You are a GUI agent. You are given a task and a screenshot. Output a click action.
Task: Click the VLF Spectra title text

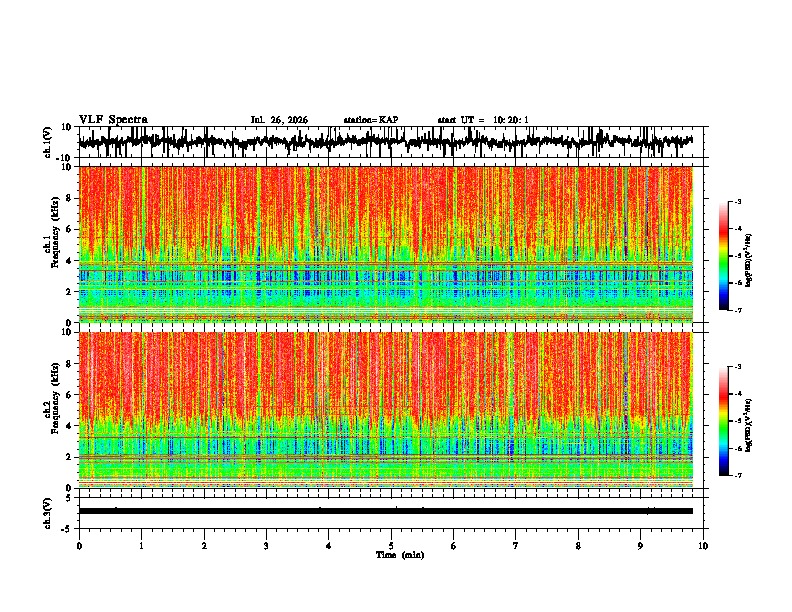[x=113, y=120]
